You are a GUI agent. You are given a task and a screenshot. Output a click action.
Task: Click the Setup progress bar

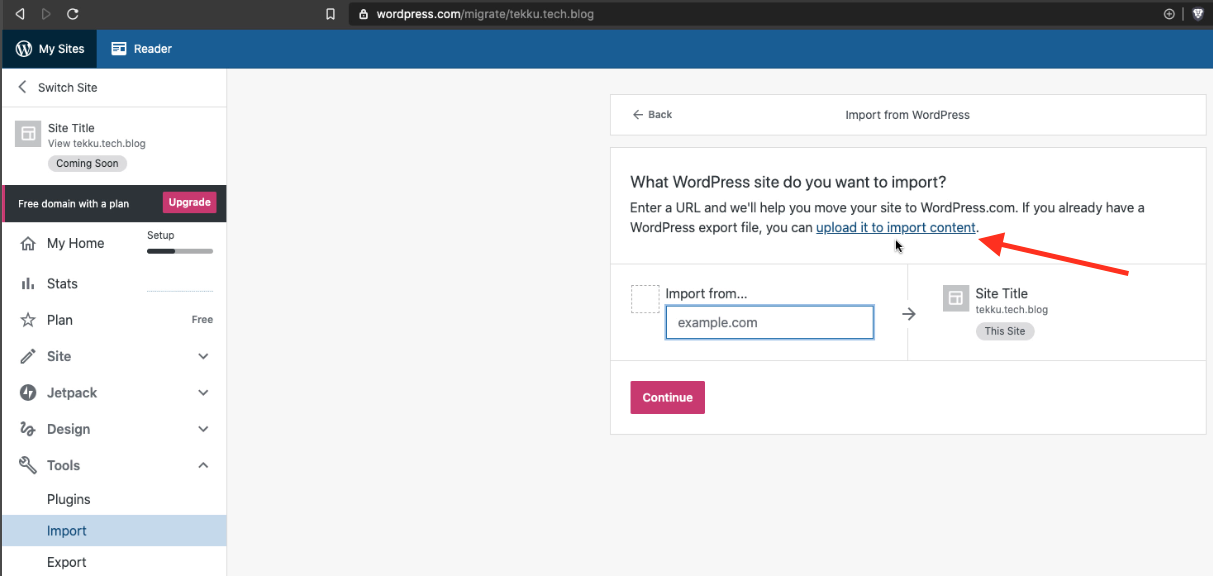pyautogui.click(x=179, y=250)
